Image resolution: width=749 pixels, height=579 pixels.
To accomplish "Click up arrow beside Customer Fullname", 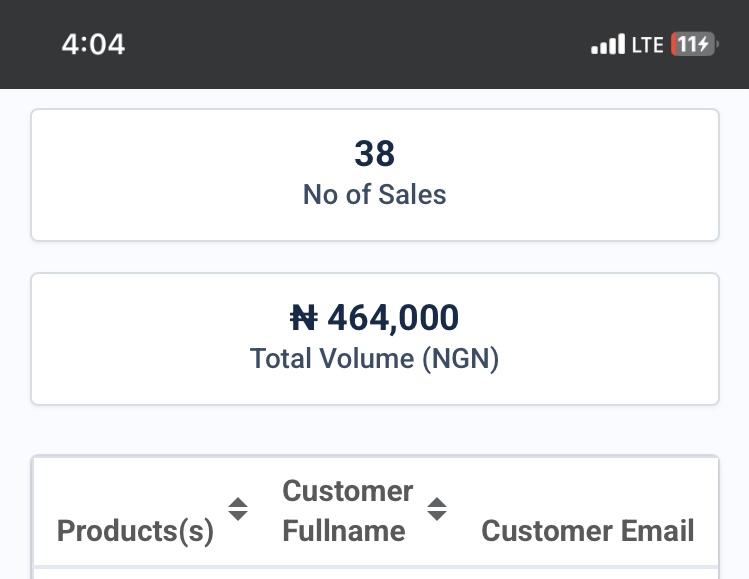I will point(437,503).
